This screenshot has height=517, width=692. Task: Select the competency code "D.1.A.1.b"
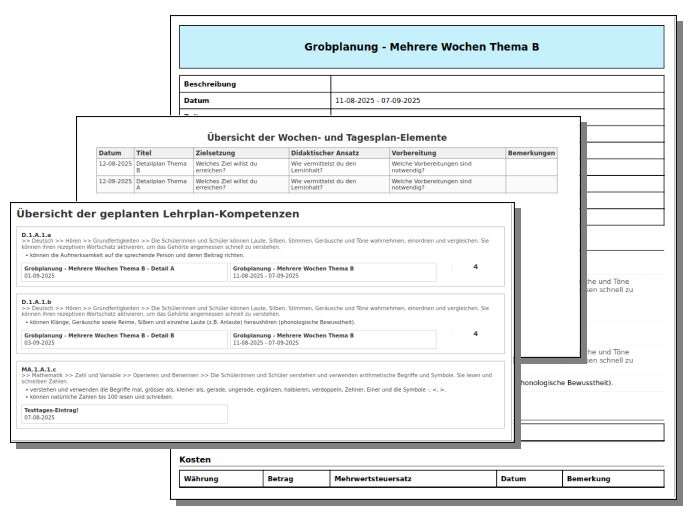[x=36, y=302]
